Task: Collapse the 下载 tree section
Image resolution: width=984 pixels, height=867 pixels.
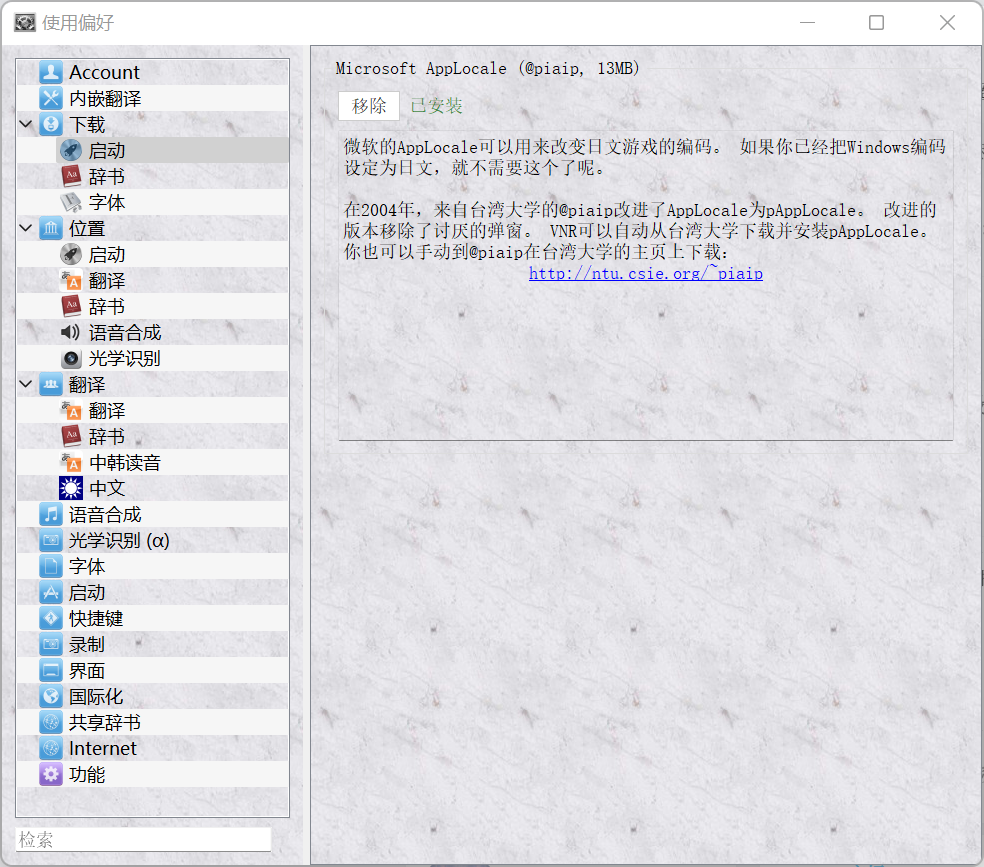Action: 25,125
